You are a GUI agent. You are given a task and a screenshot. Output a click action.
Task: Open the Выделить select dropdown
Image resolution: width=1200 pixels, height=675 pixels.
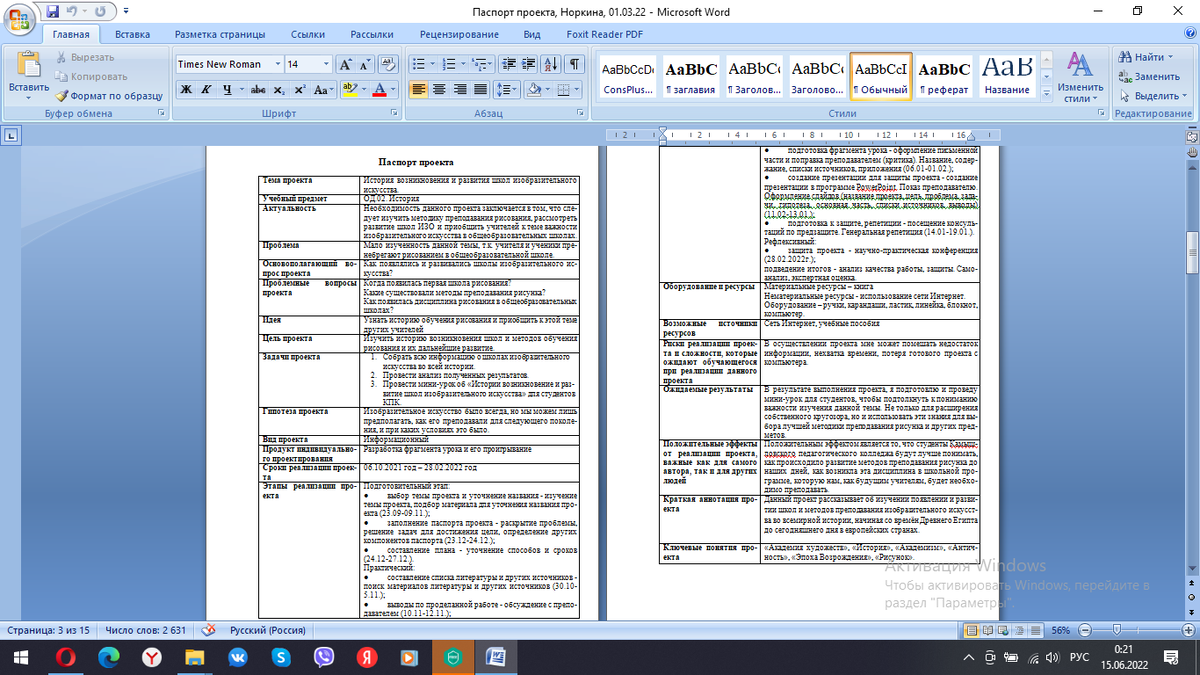(1152, 96)
